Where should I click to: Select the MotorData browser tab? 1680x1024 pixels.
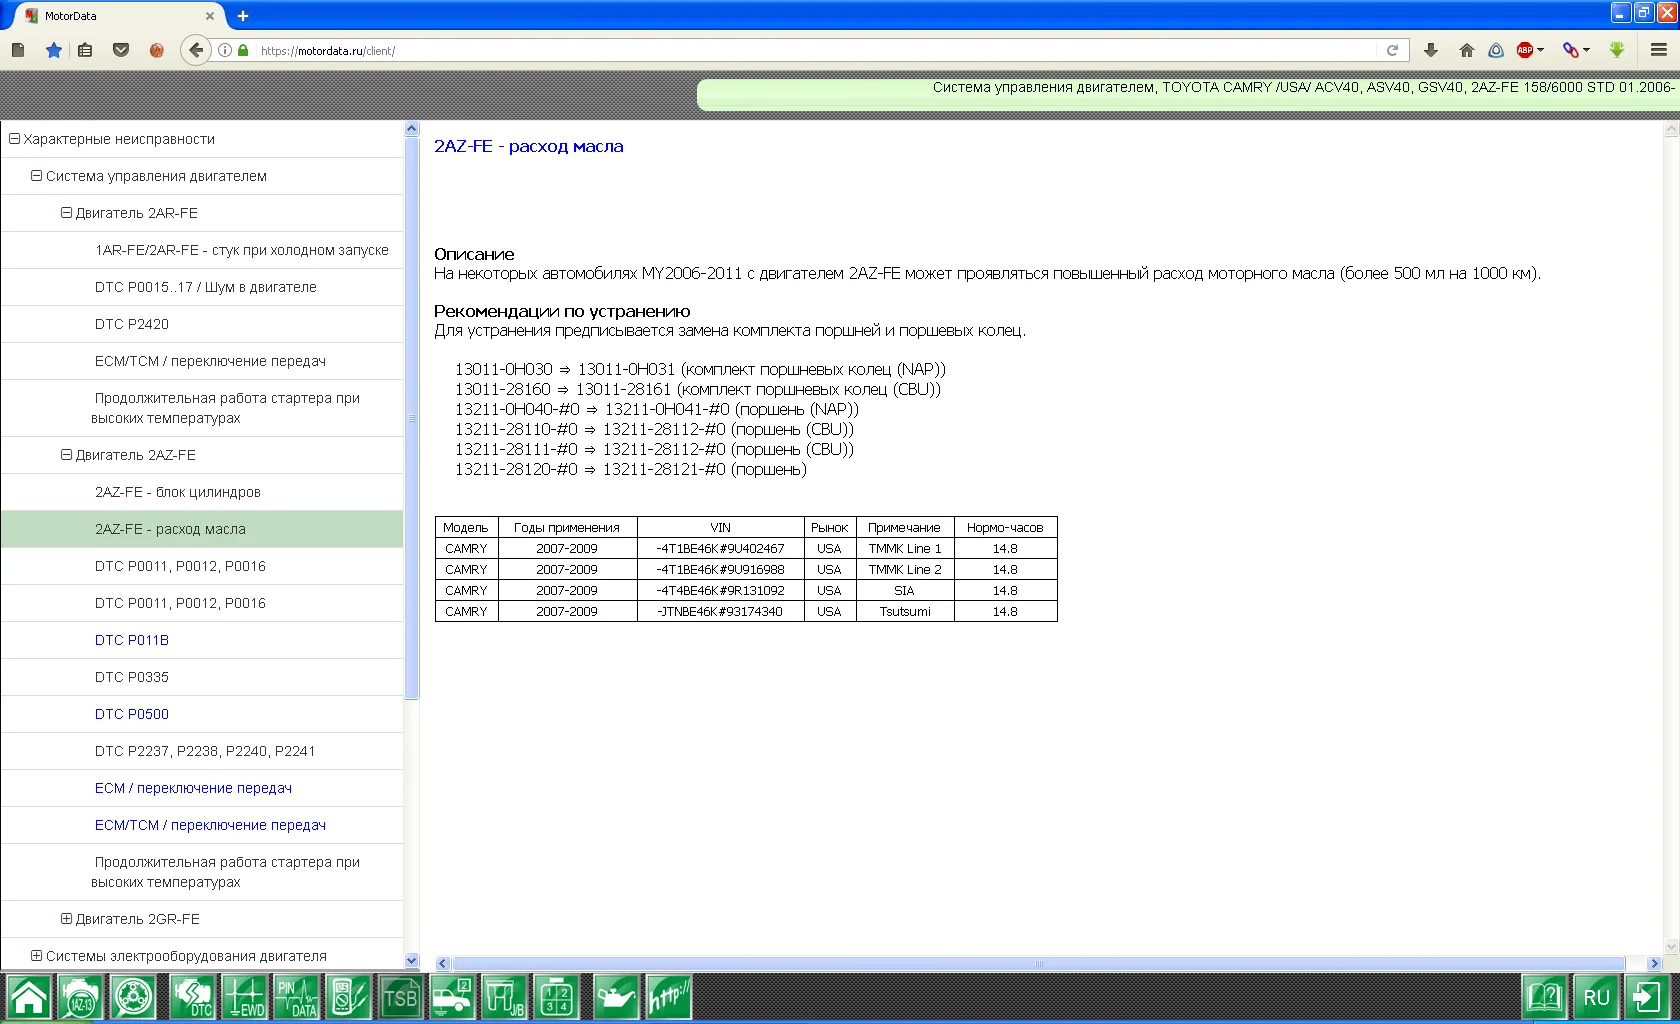tap(120, 16)
